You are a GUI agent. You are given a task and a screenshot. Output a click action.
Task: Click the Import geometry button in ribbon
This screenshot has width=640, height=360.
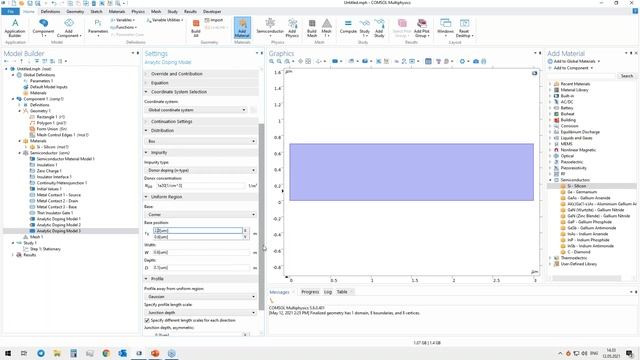(x=214, y=20)
